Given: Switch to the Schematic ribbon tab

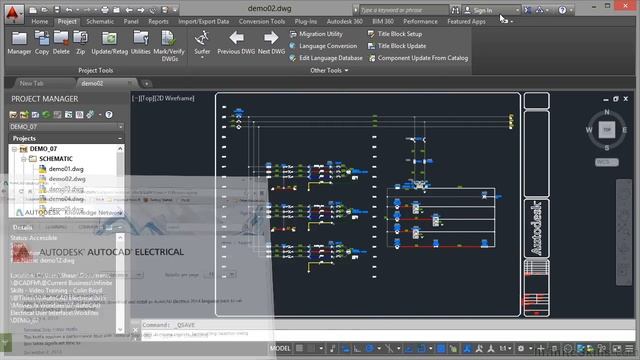Looking at the screenshot, I should pos(100,21).
